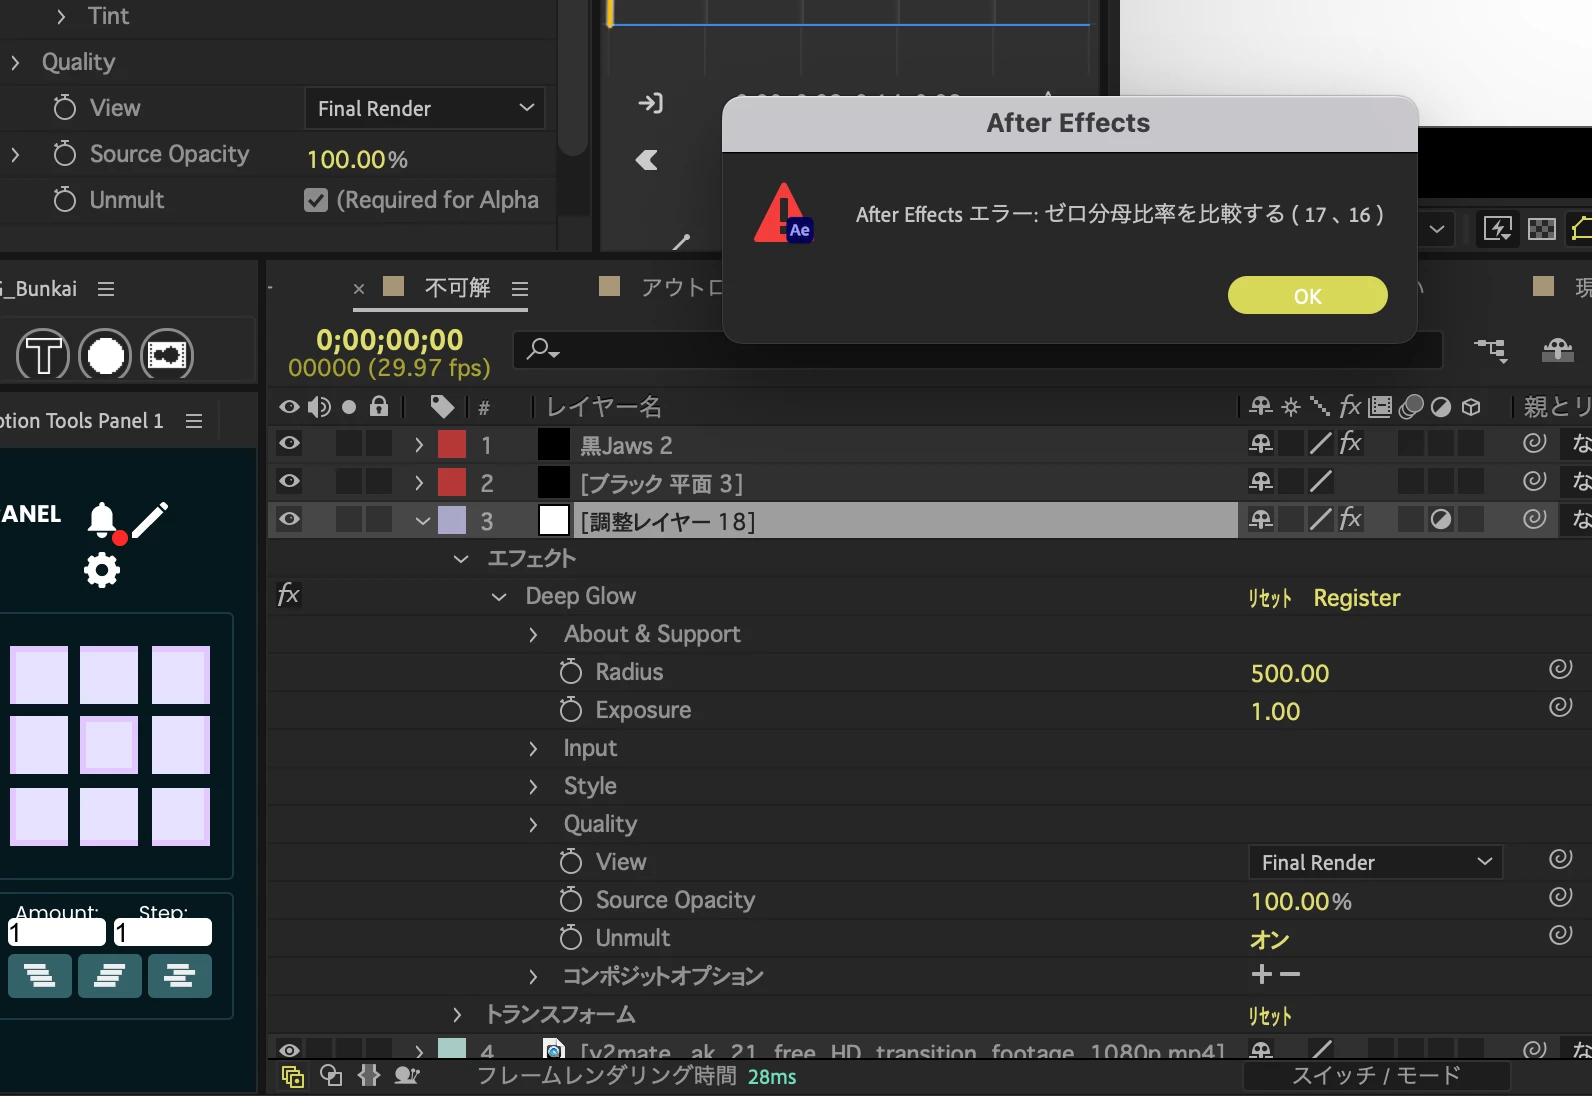Expand the Input section of Deep Glow
The image size is (1592, 1096).
[x=533, y=749]
